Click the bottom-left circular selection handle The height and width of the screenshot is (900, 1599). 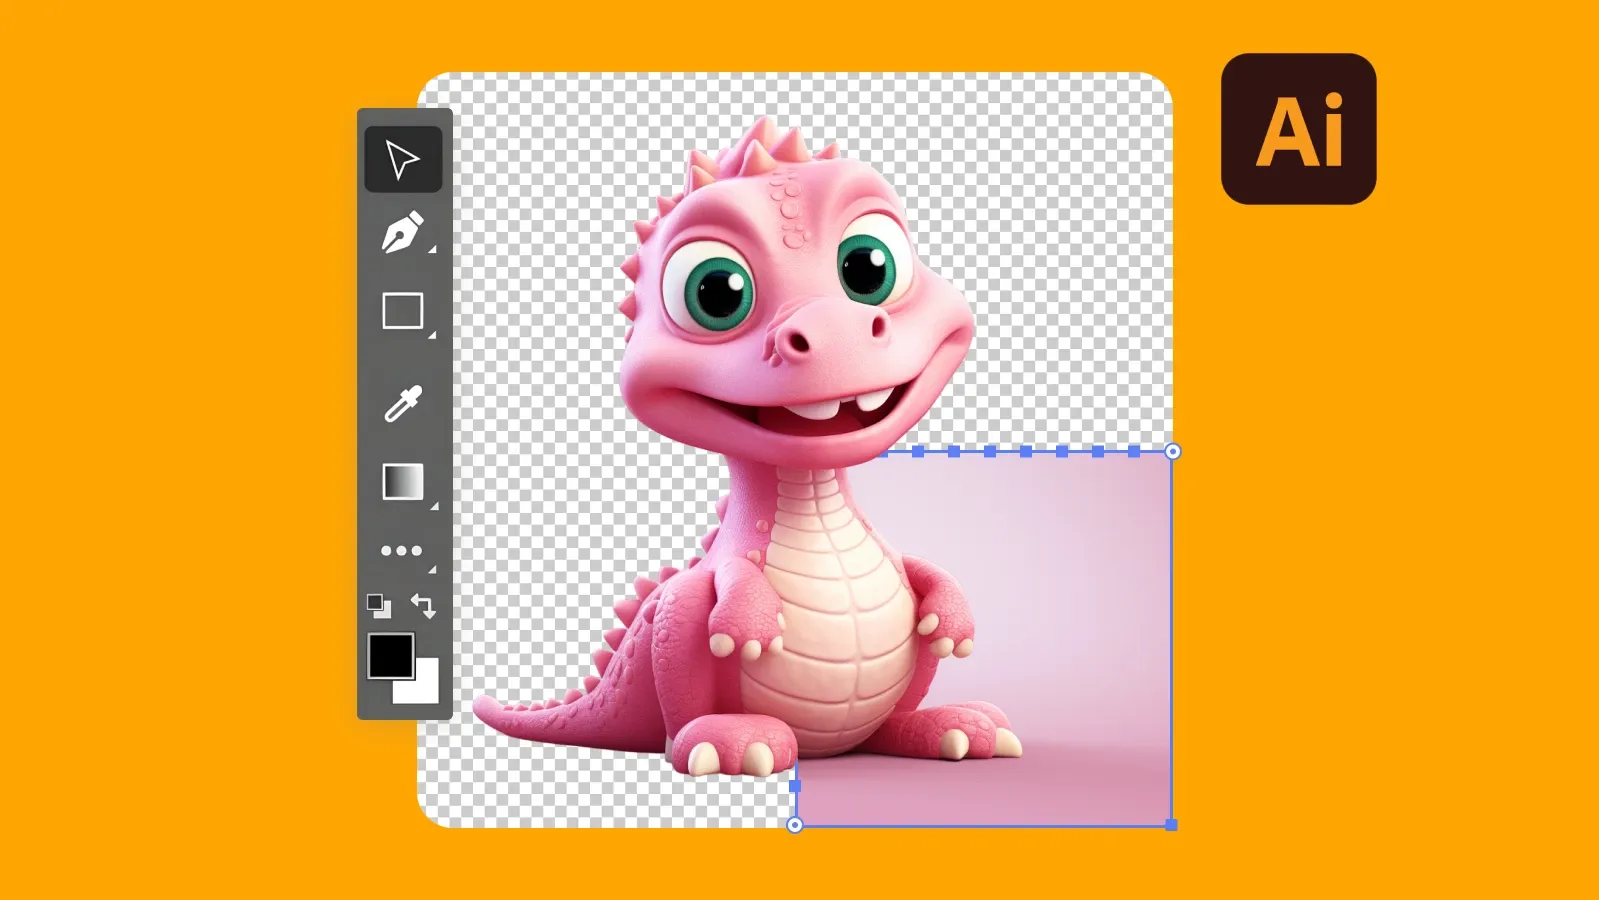[795, 825]
